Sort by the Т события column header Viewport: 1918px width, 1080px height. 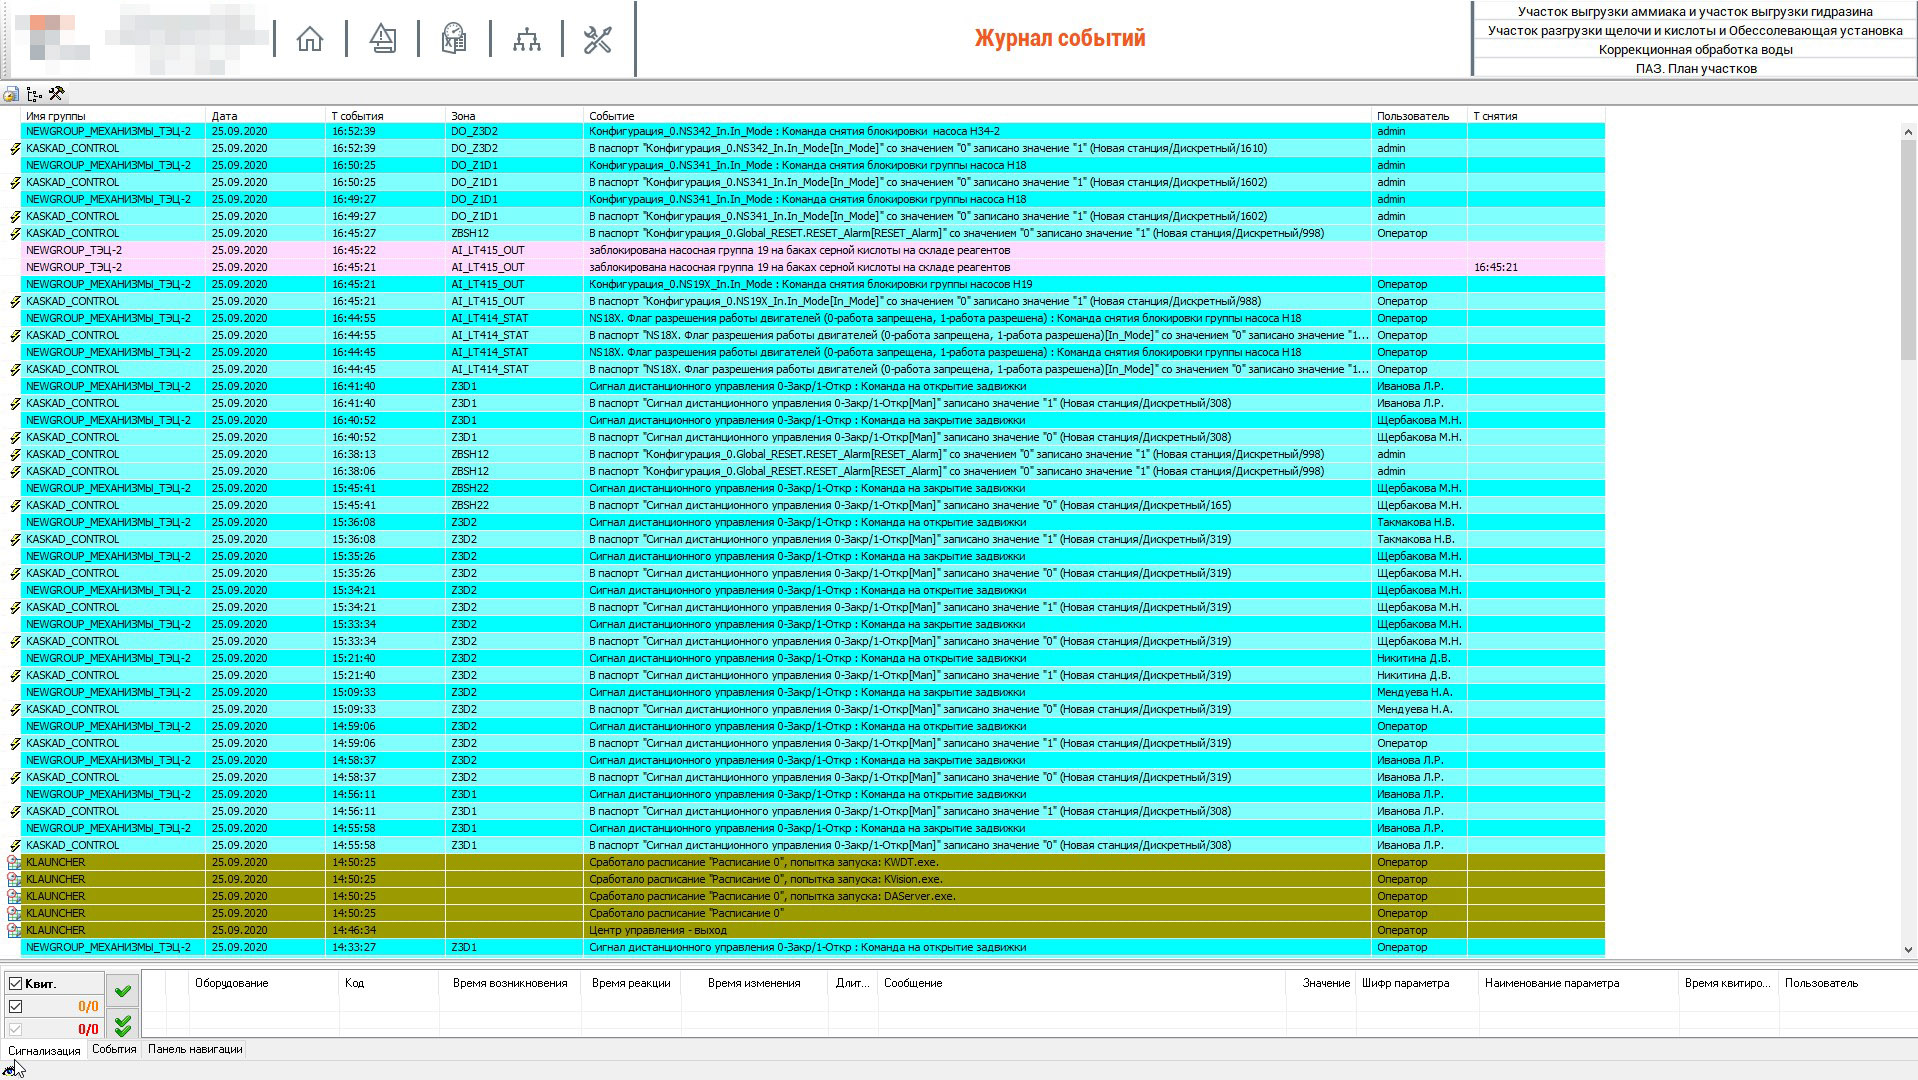click(x=357, y=116)
